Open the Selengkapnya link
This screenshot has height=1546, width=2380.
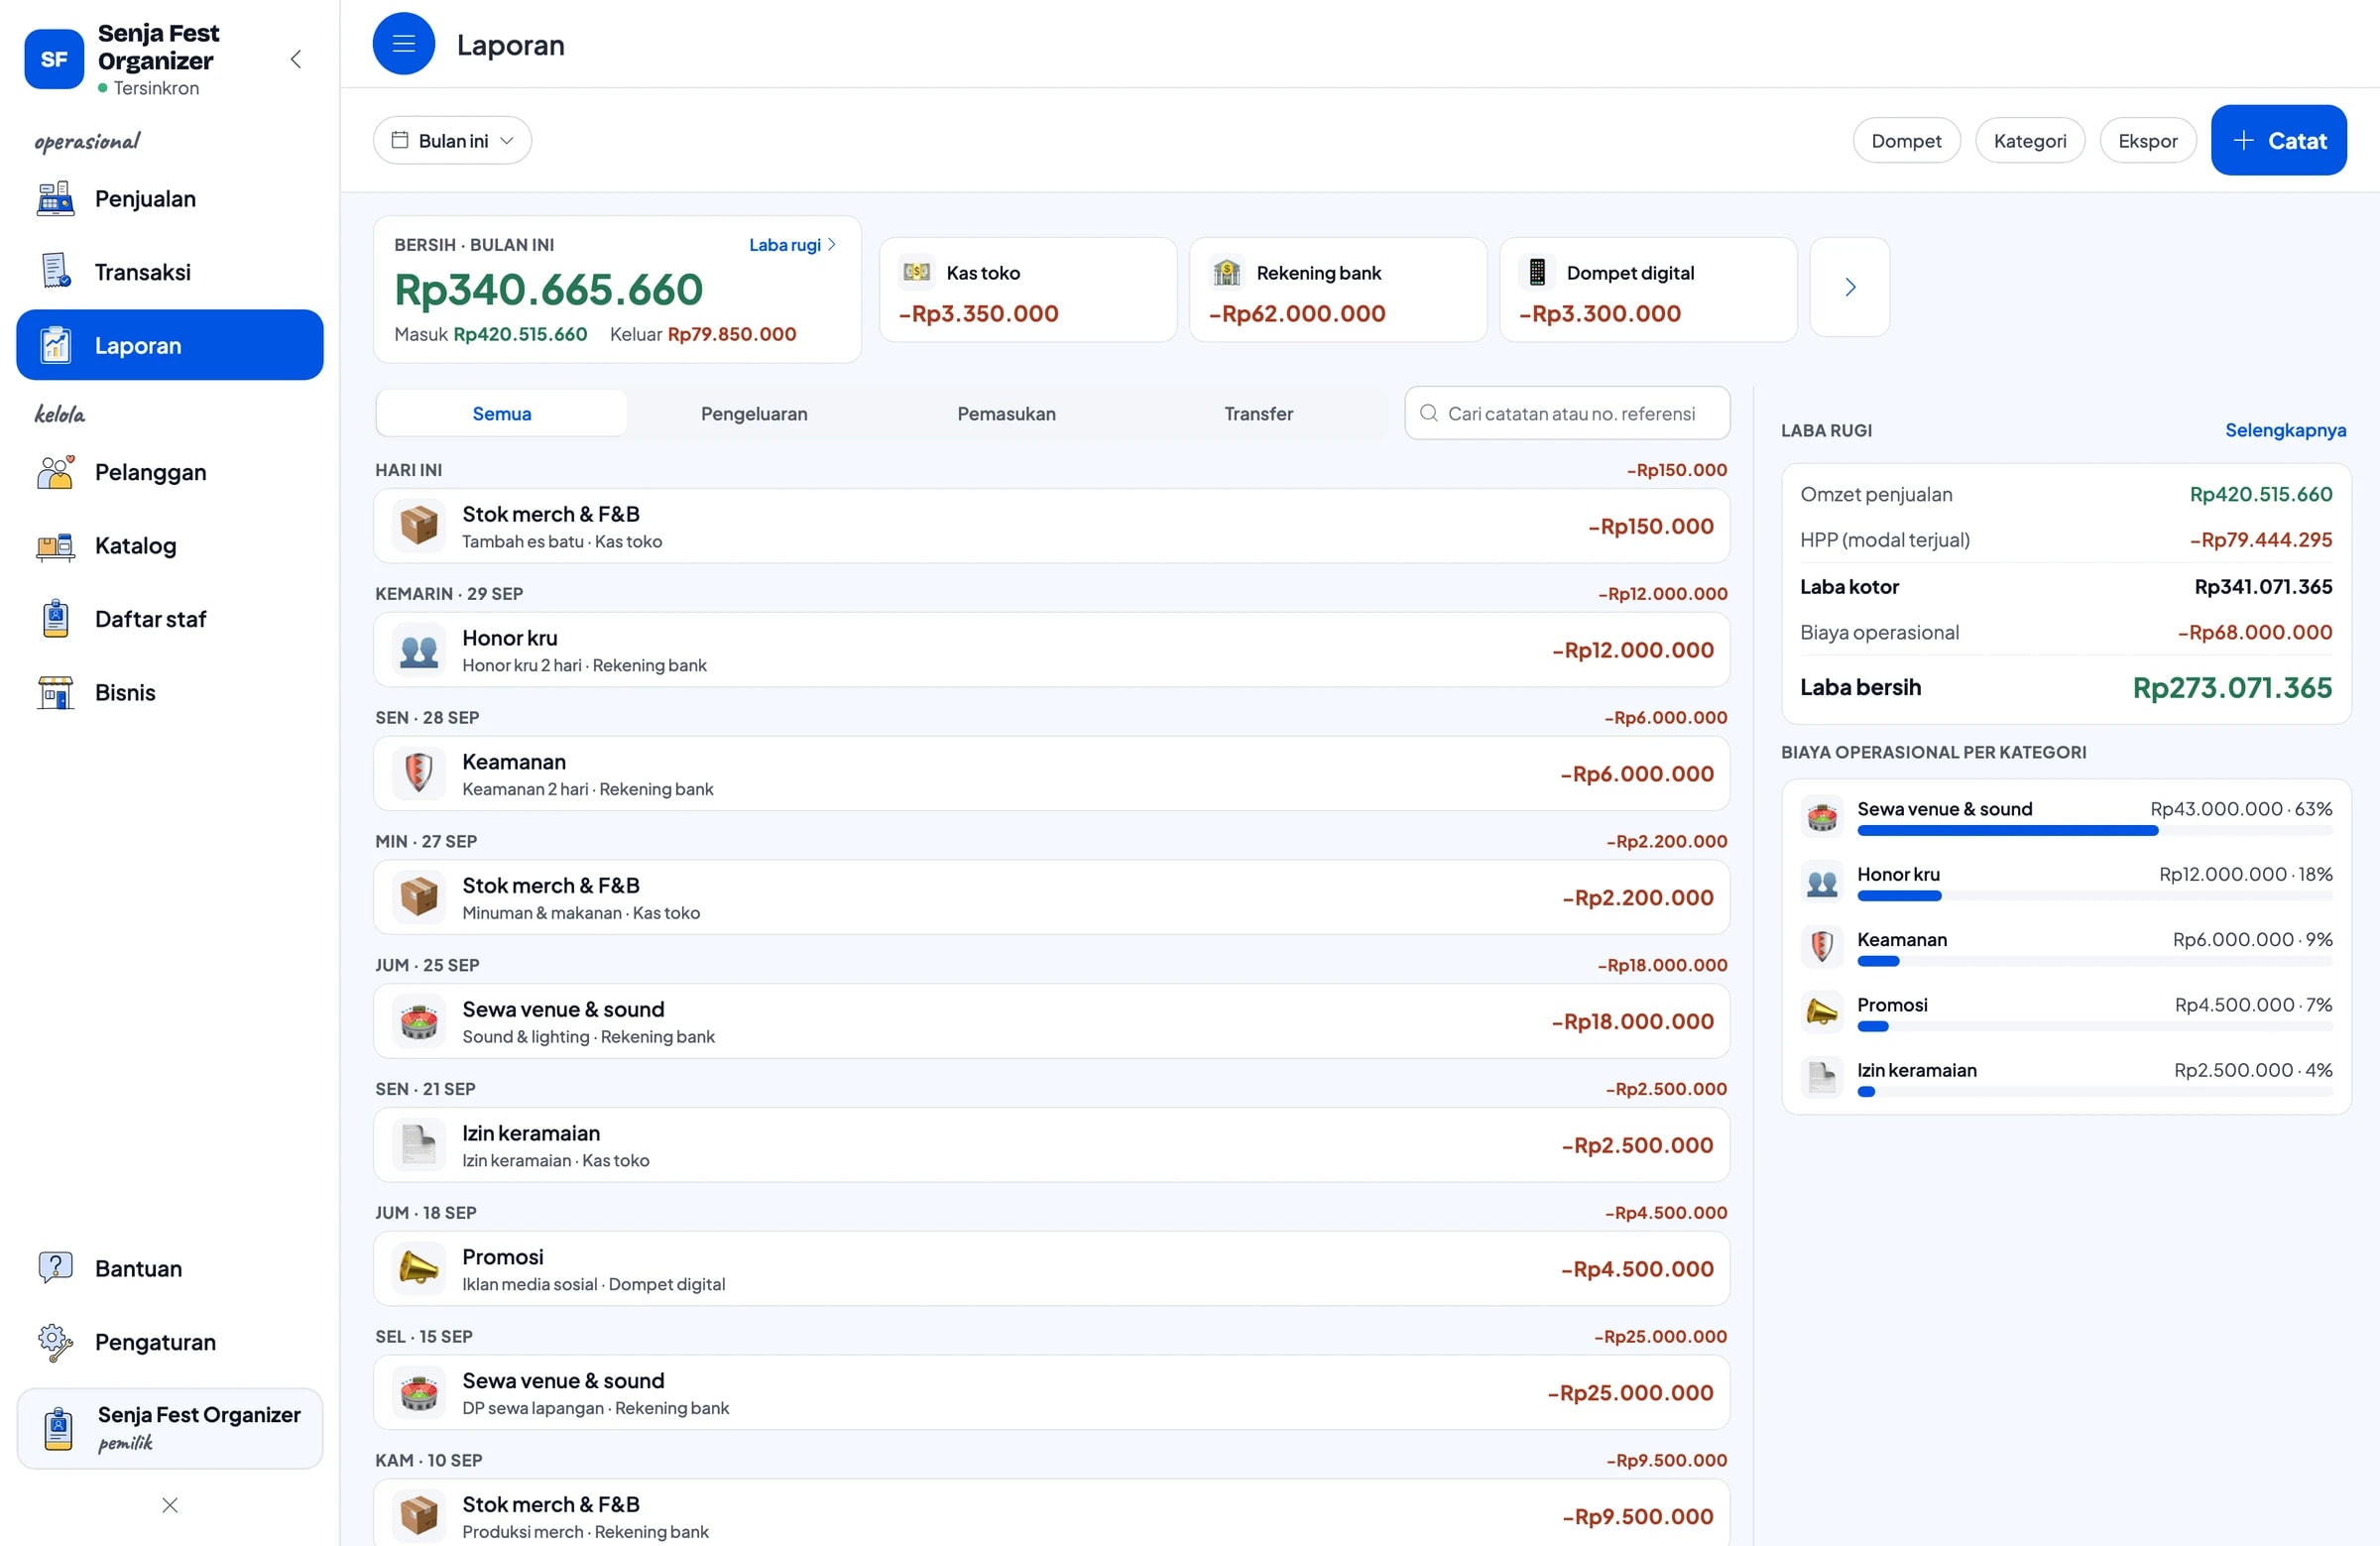(2285, 430)
